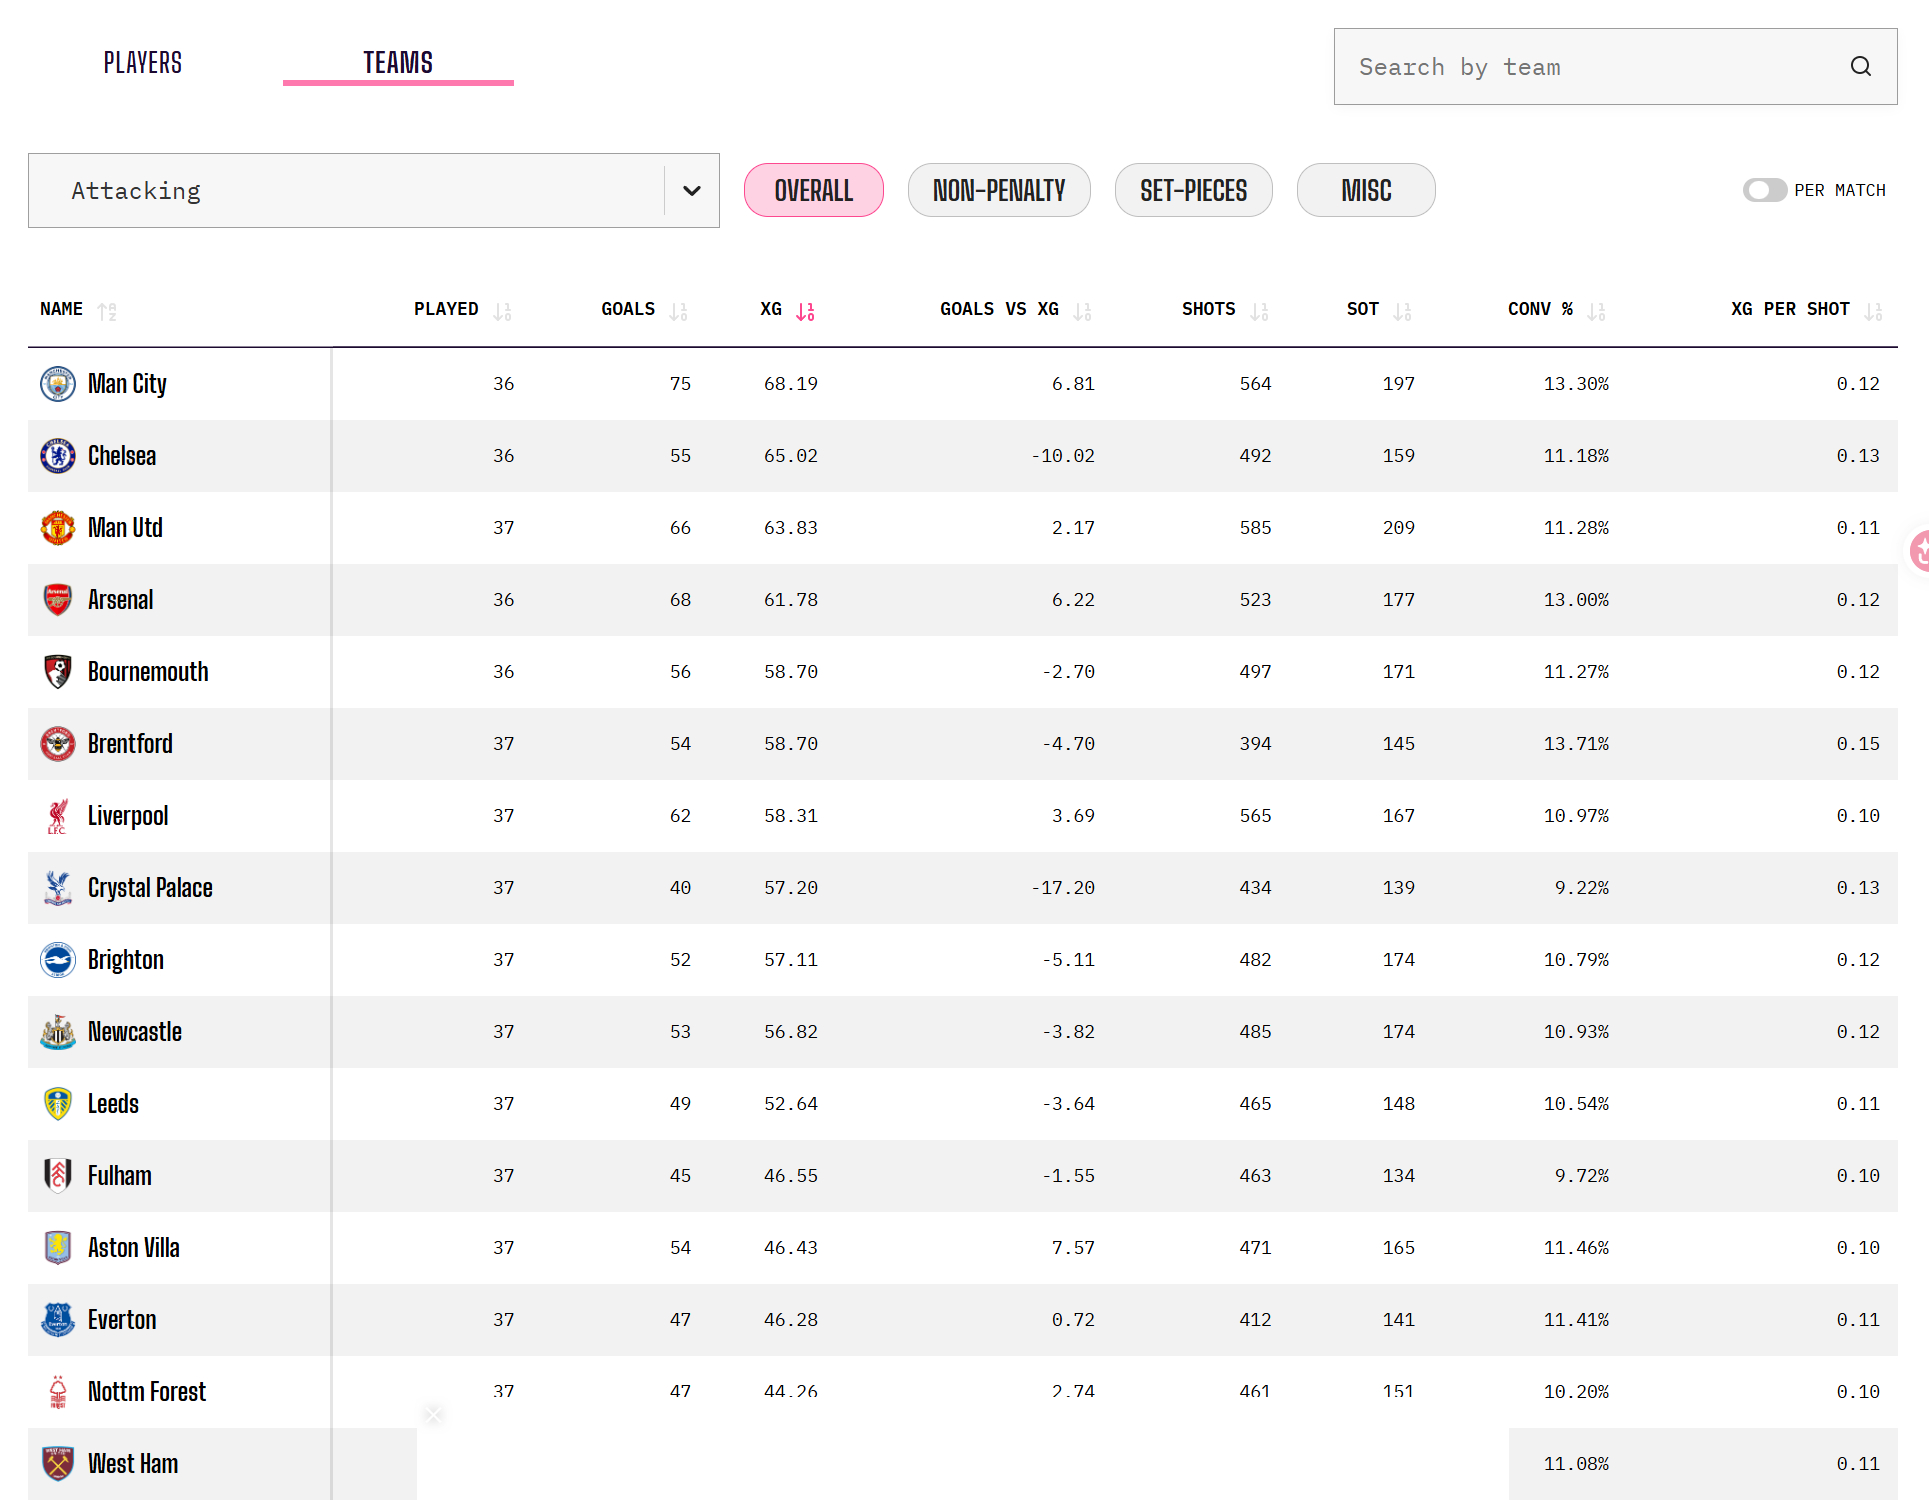The height and width of the screenshot is (1500, 1929).
Task: Click Crystal Palace's Goals vs XG -17.20
Action: 1063,888
